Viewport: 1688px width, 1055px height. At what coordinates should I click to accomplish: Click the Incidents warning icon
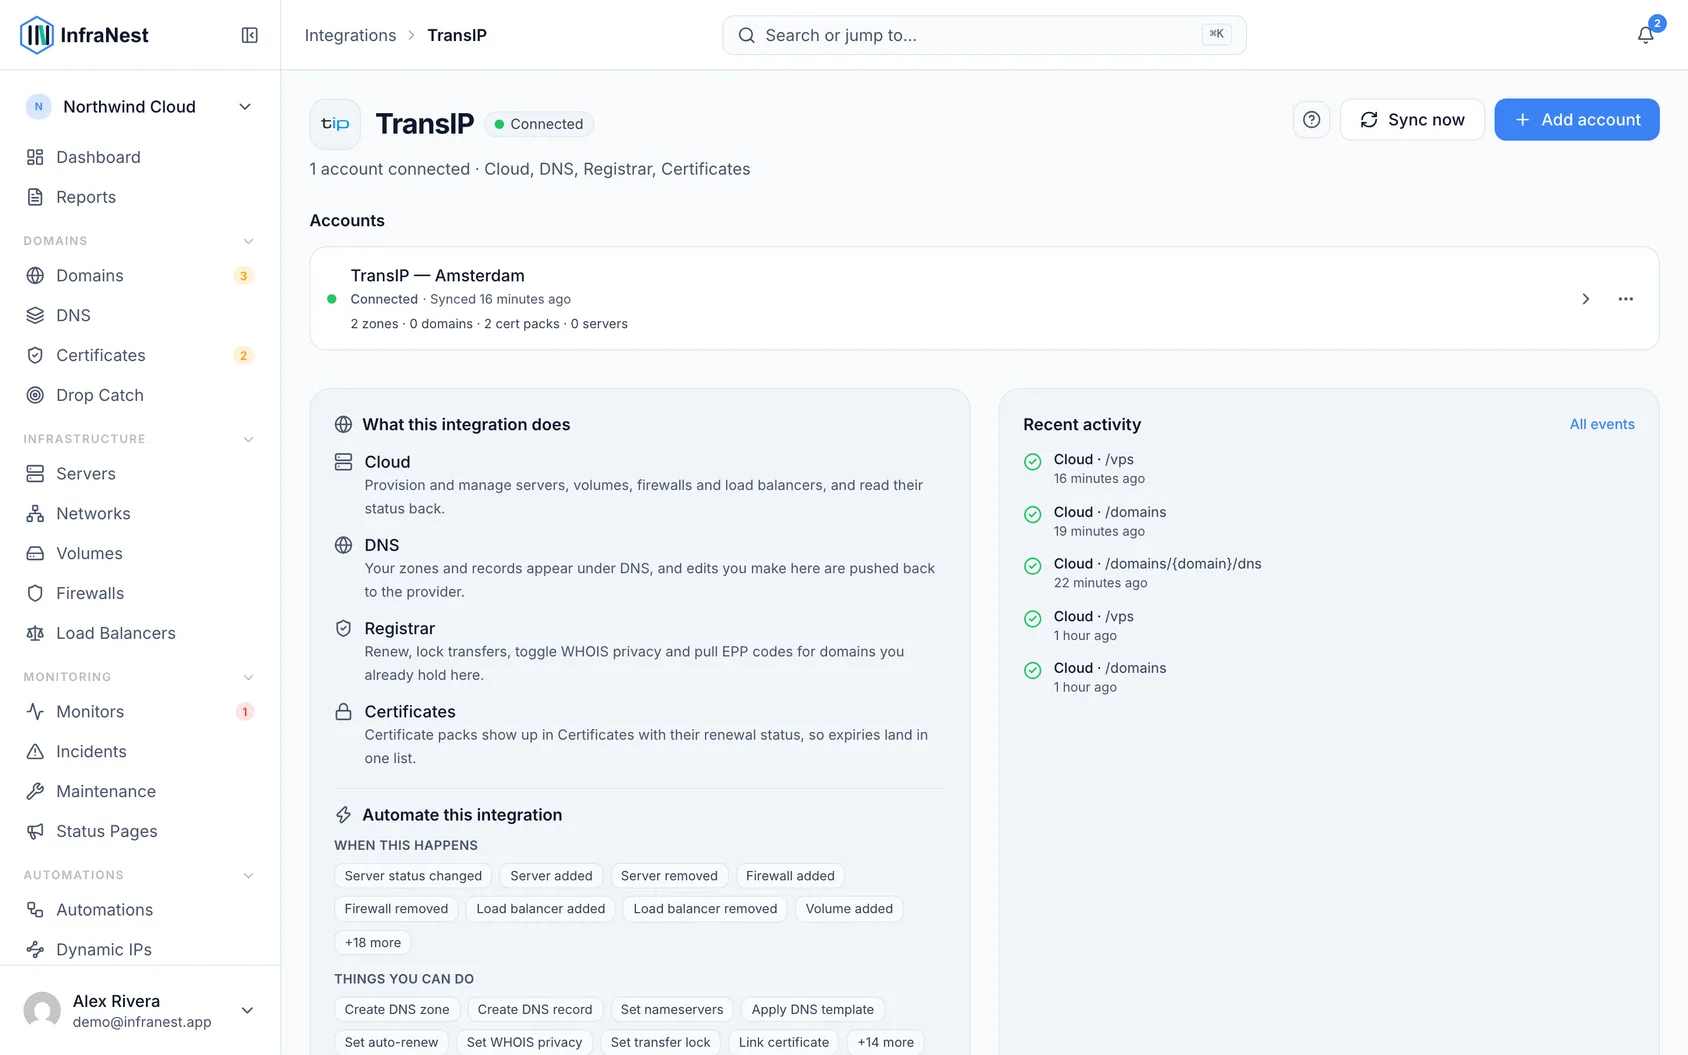coord(35,752)
